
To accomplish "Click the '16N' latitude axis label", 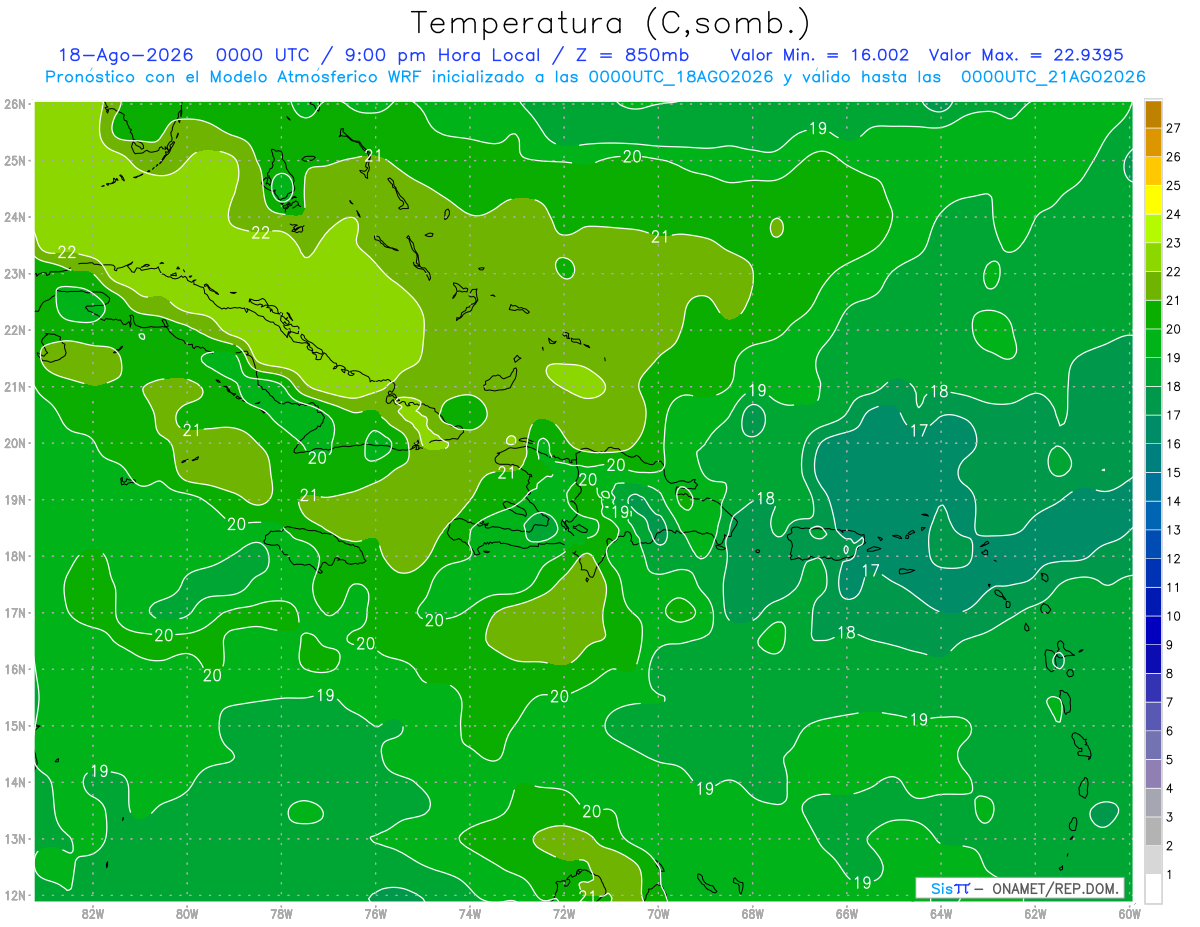I will coord(15,669).
